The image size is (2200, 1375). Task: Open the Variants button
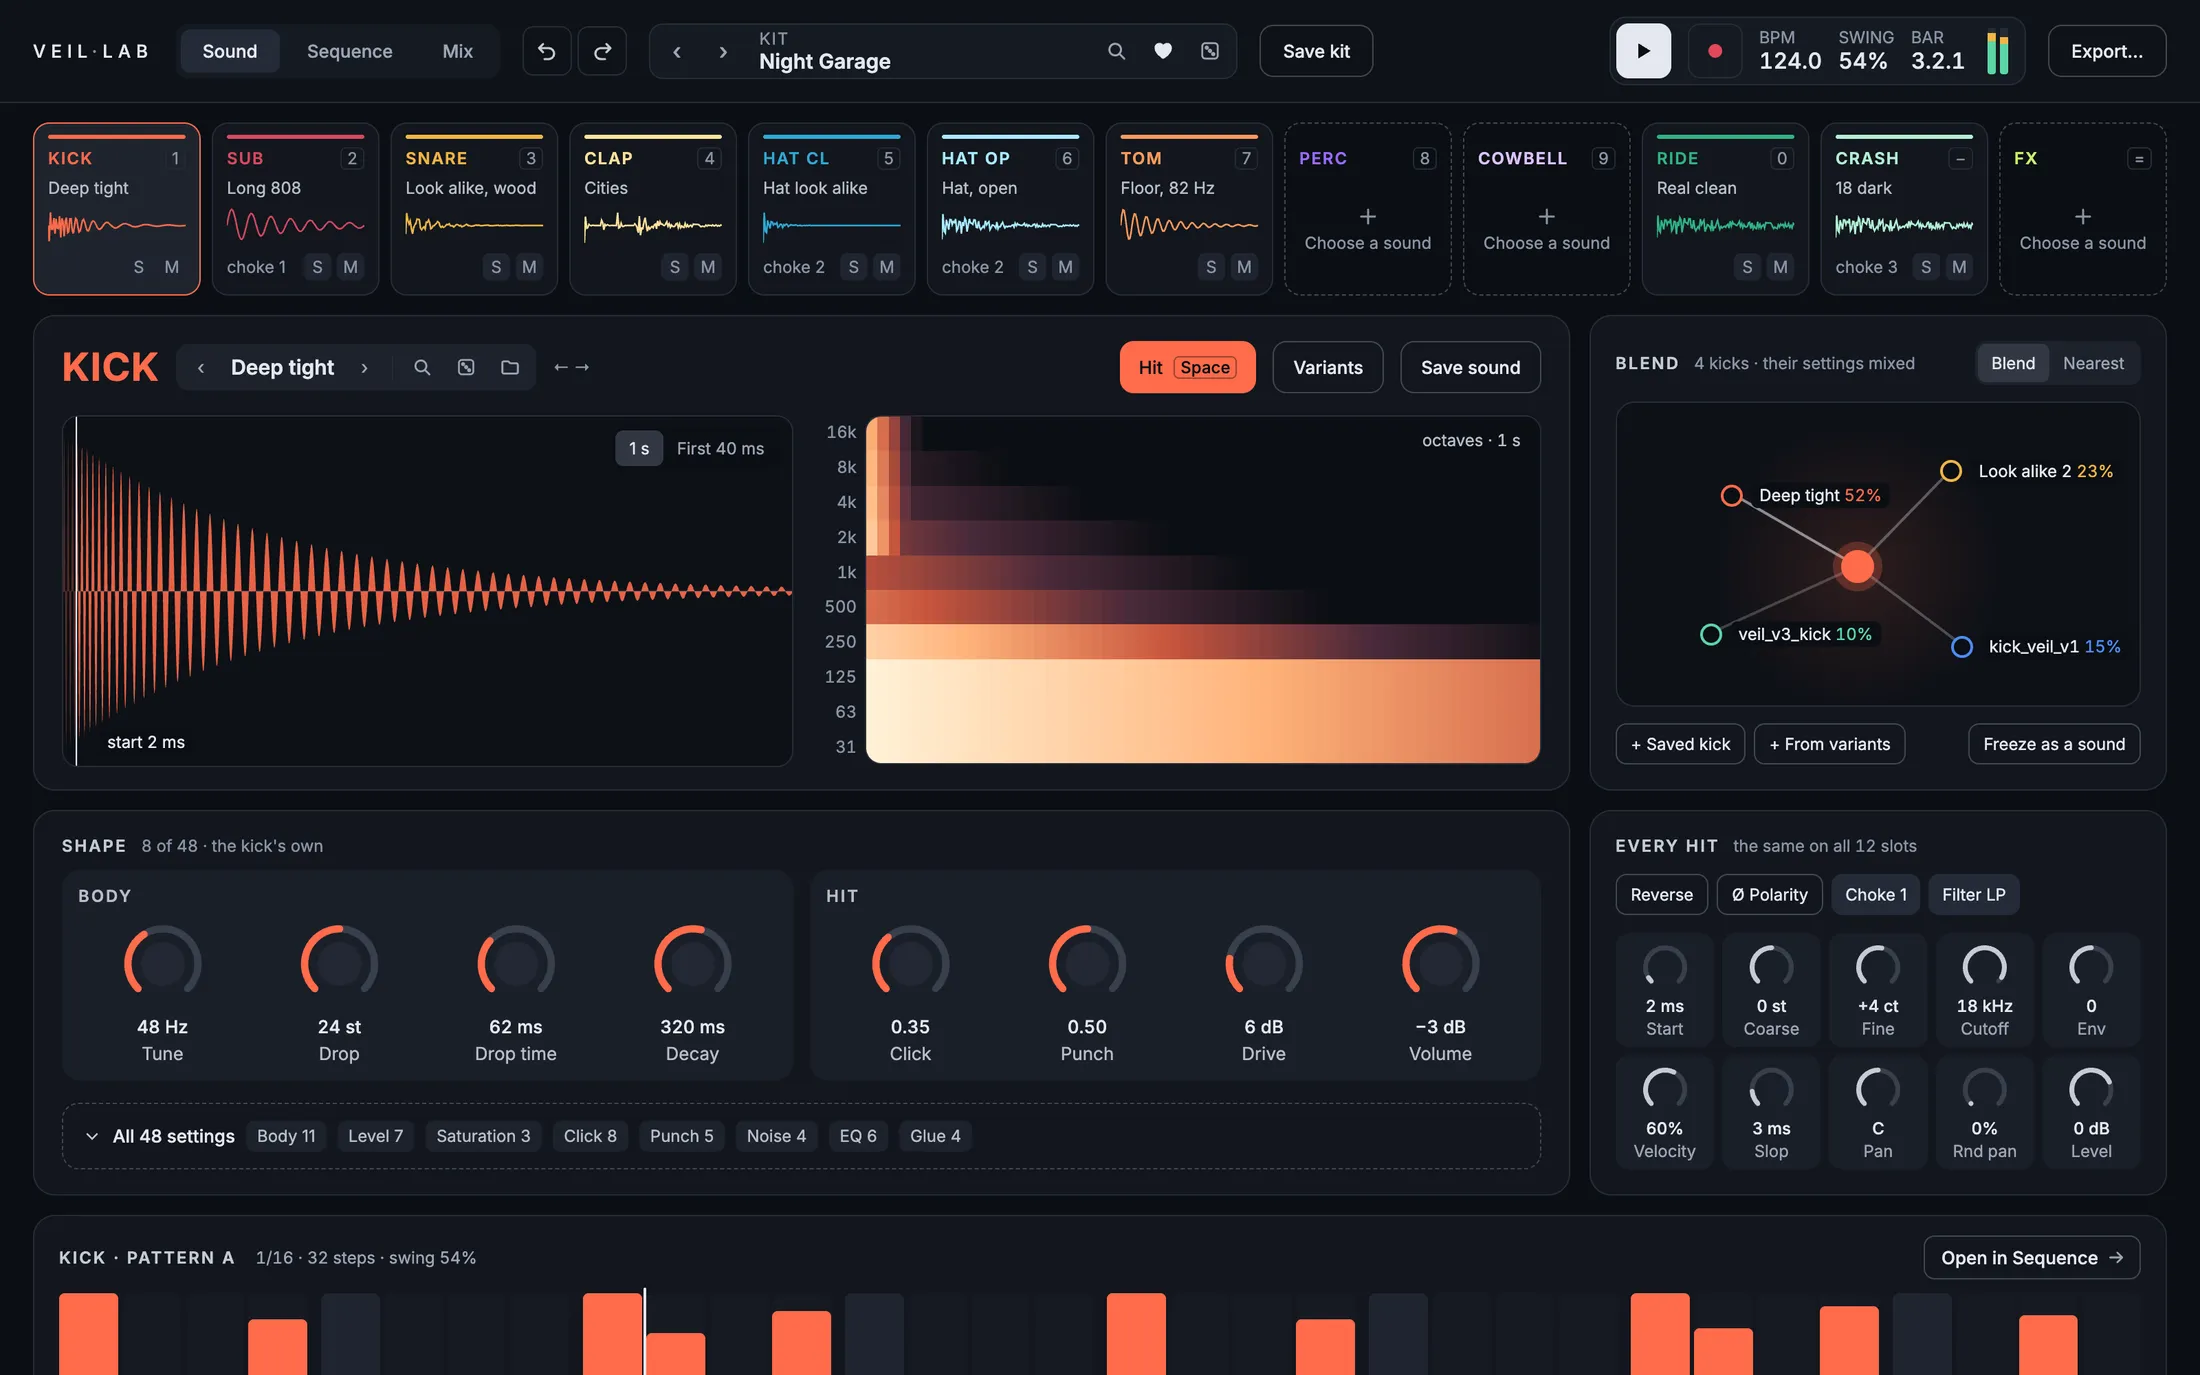(x=1327, y=367)
